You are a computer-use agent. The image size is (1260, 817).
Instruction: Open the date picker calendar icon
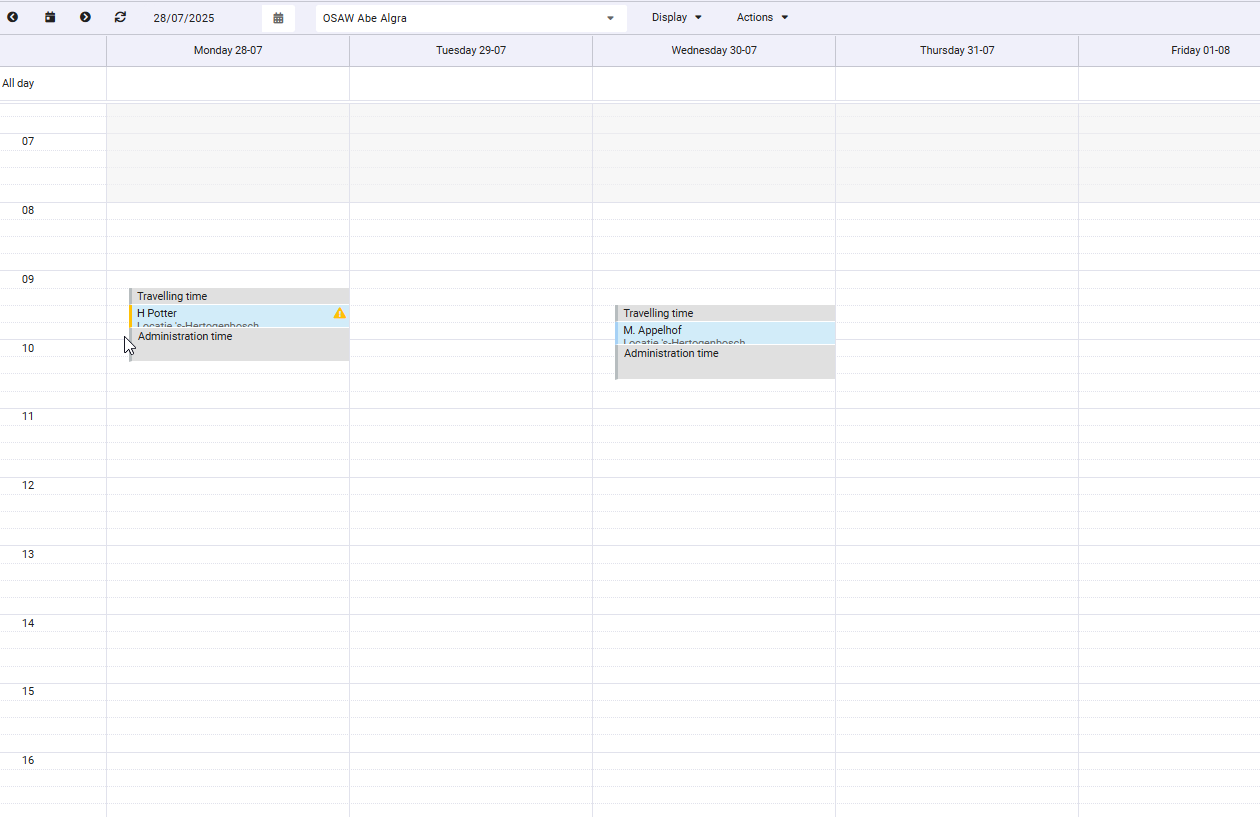(x=278, y=18)
